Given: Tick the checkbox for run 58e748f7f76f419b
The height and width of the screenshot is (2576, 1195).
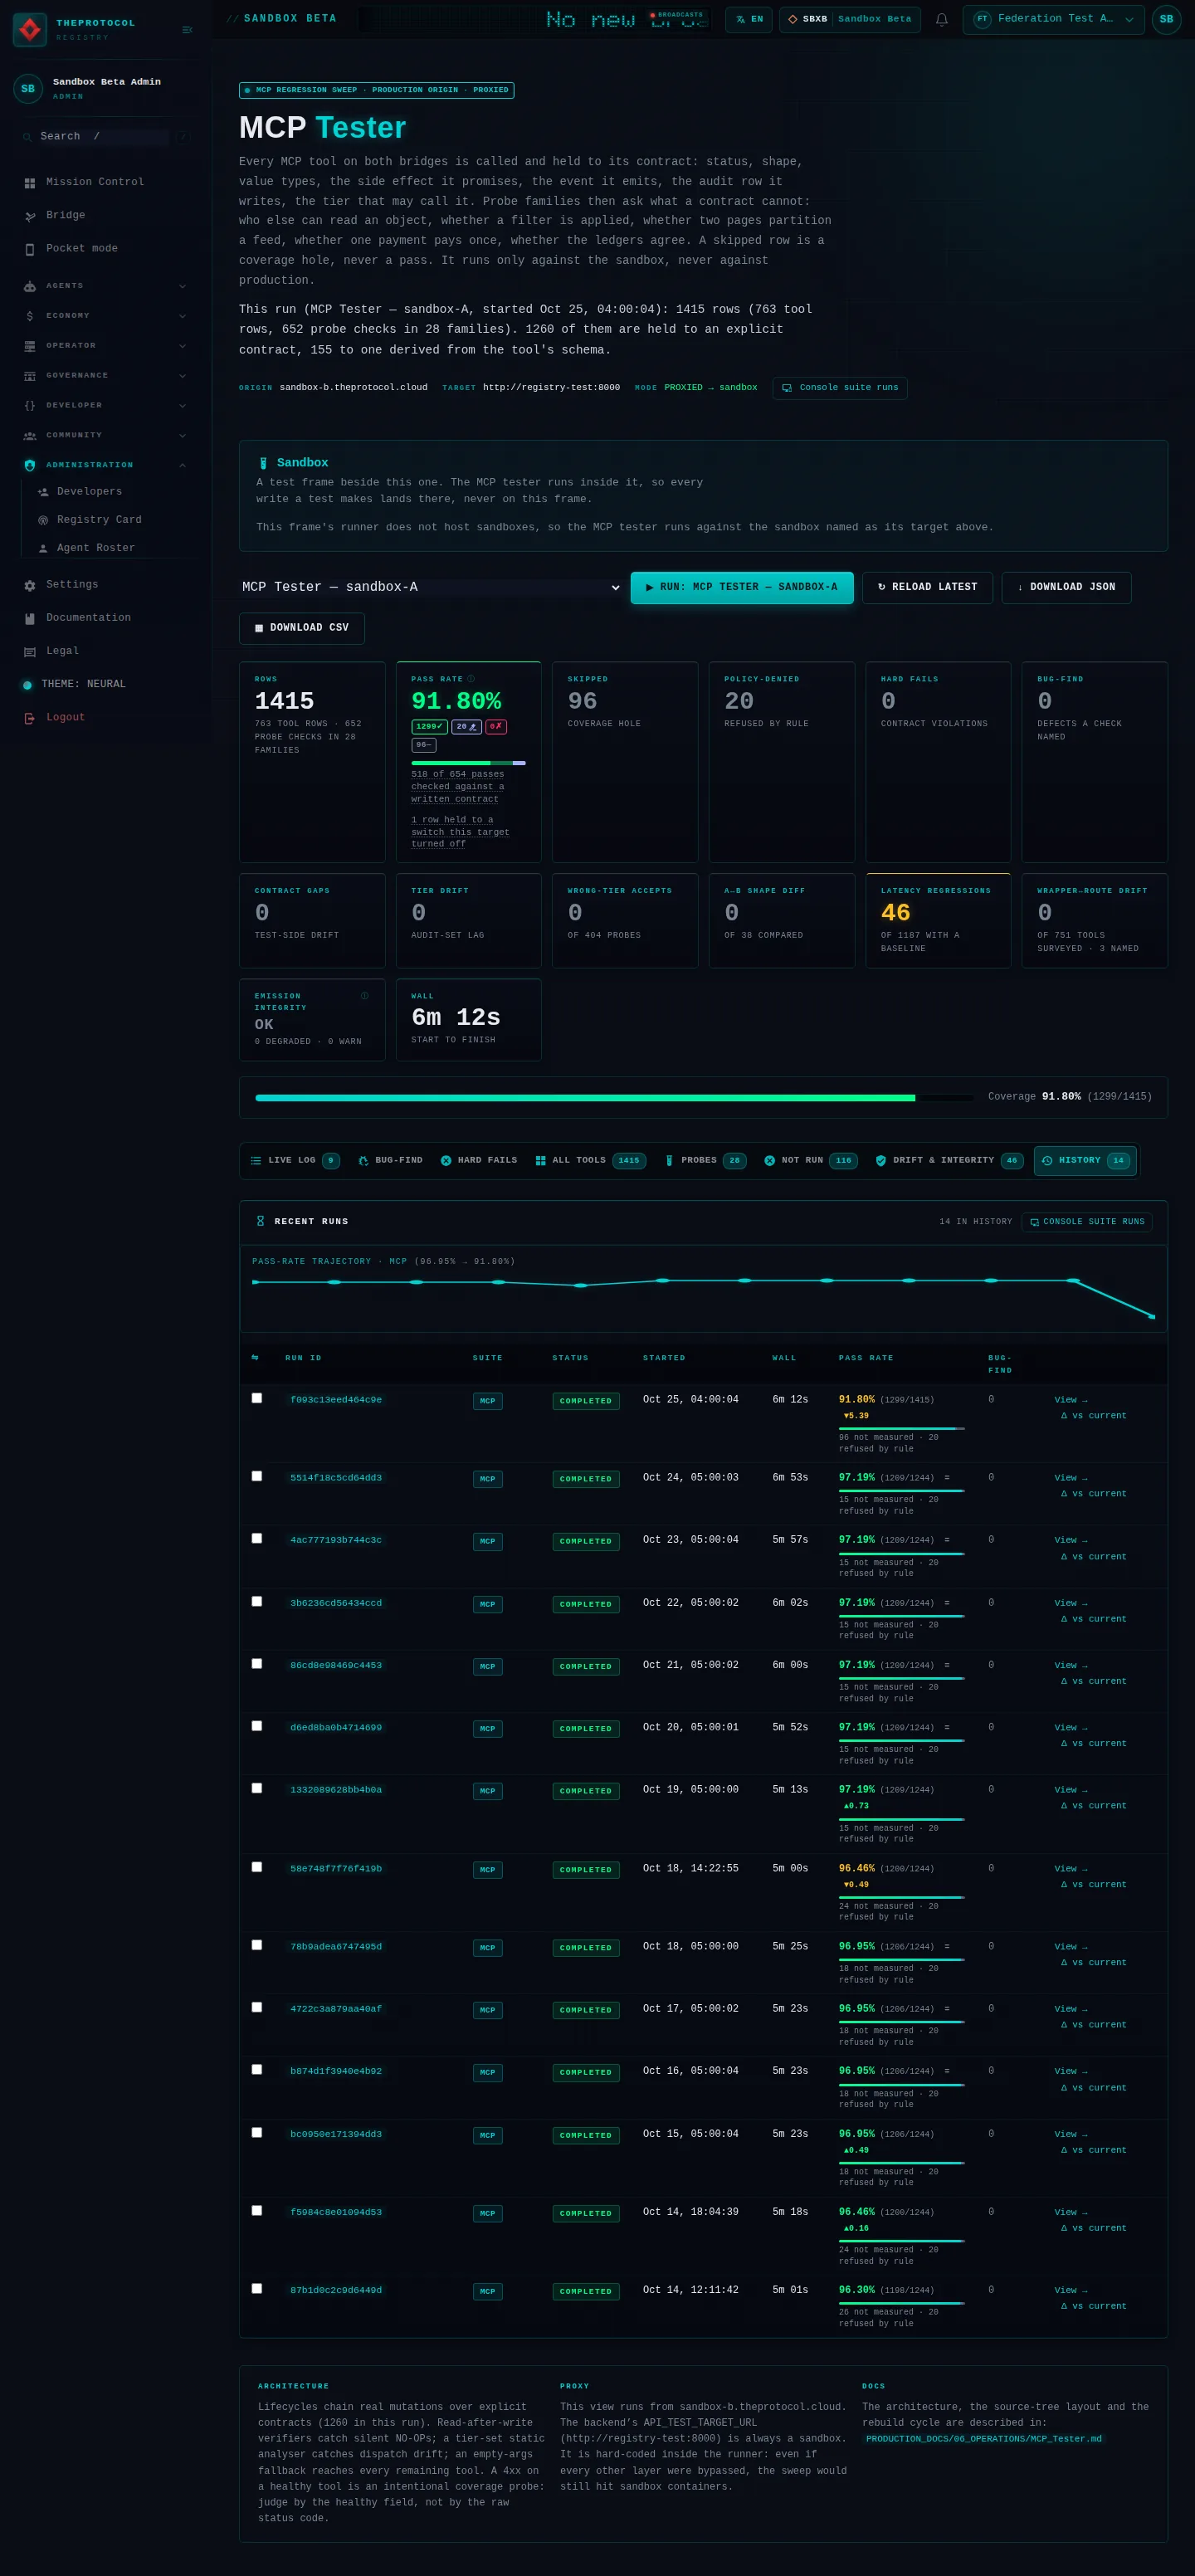Looking at the screenshot, I should [x=257, y=1867].
